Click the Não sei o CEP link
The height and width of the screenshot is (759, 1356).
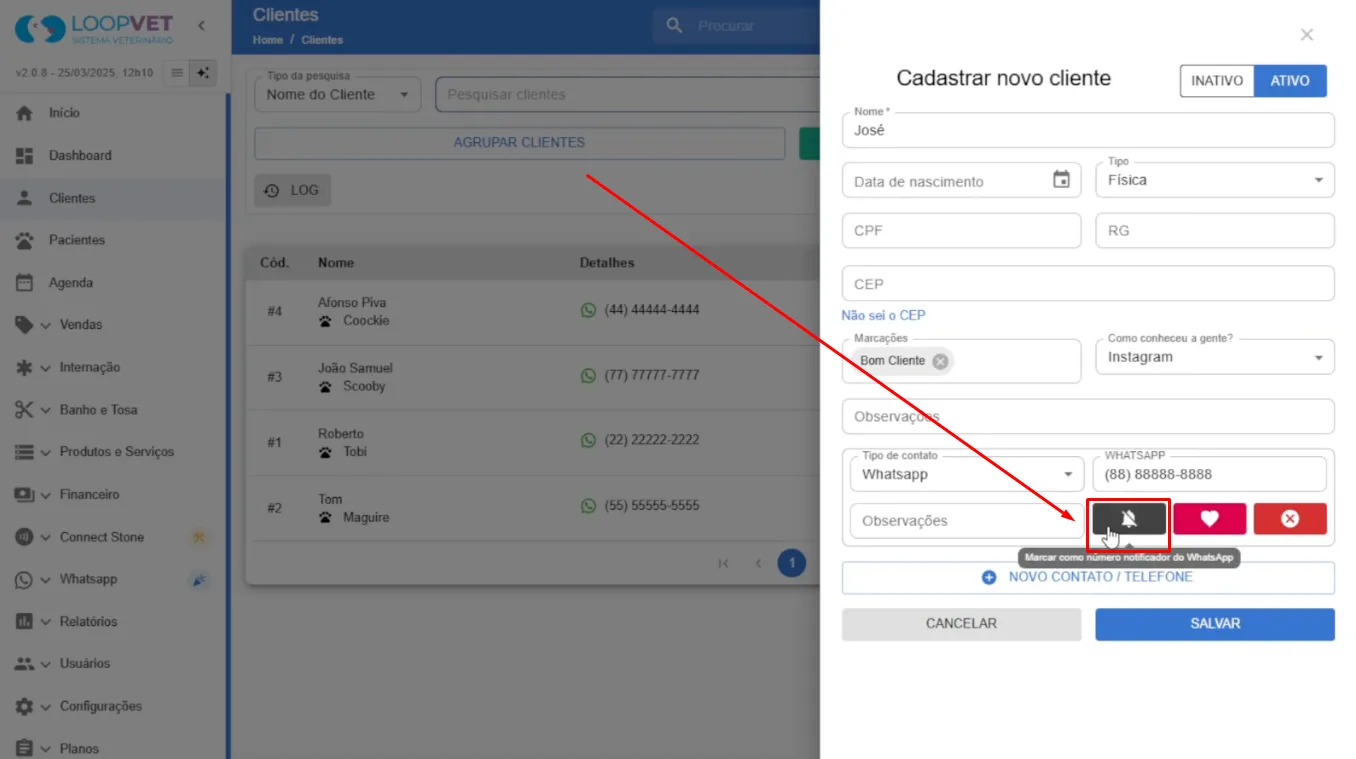tap(883, 315)
